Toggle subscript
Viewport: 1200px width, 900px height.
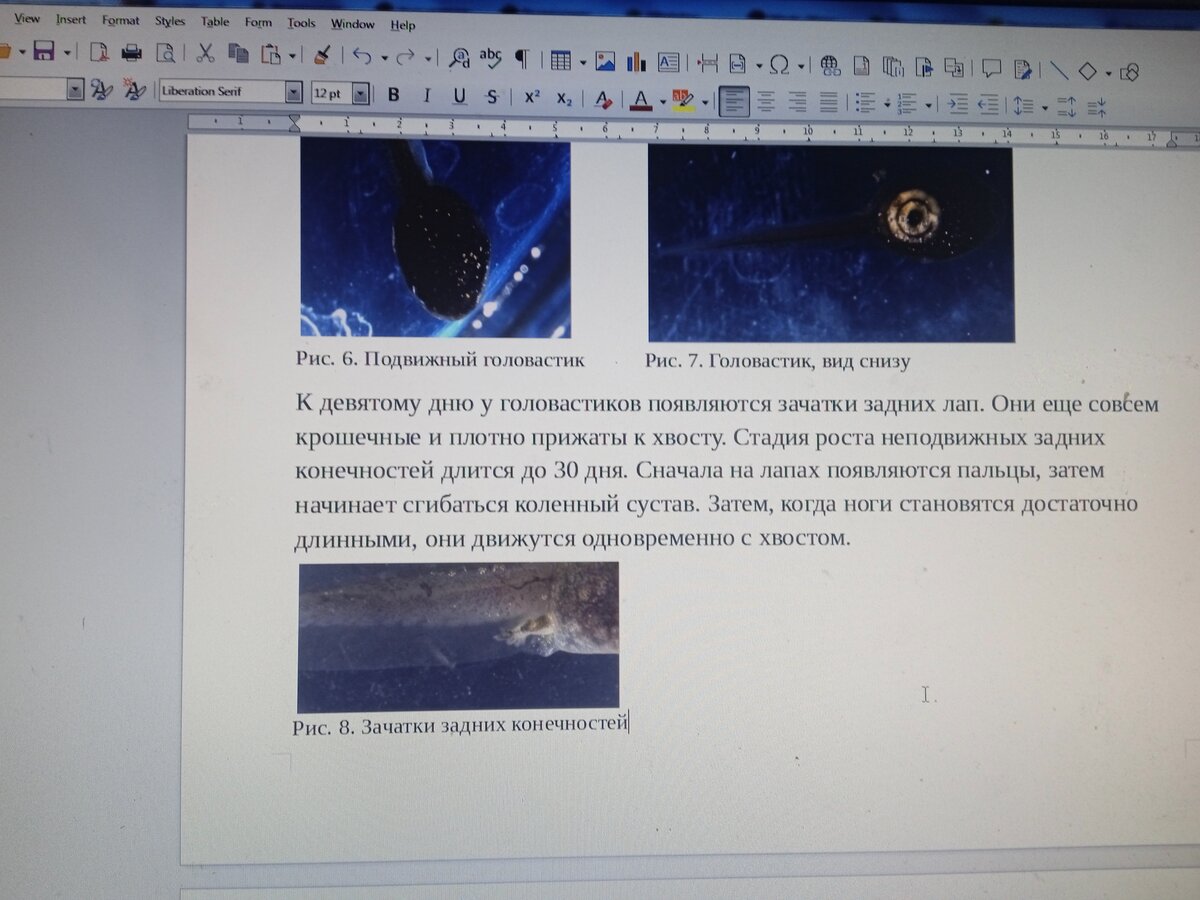[564, 98]
